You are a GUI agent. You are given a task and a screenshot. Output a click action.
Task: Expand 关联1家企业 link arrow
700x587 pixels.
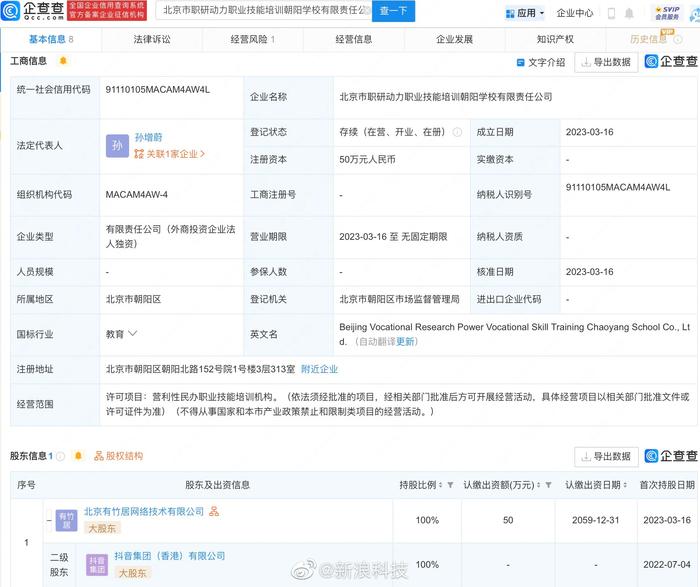(x=203, y=154)
